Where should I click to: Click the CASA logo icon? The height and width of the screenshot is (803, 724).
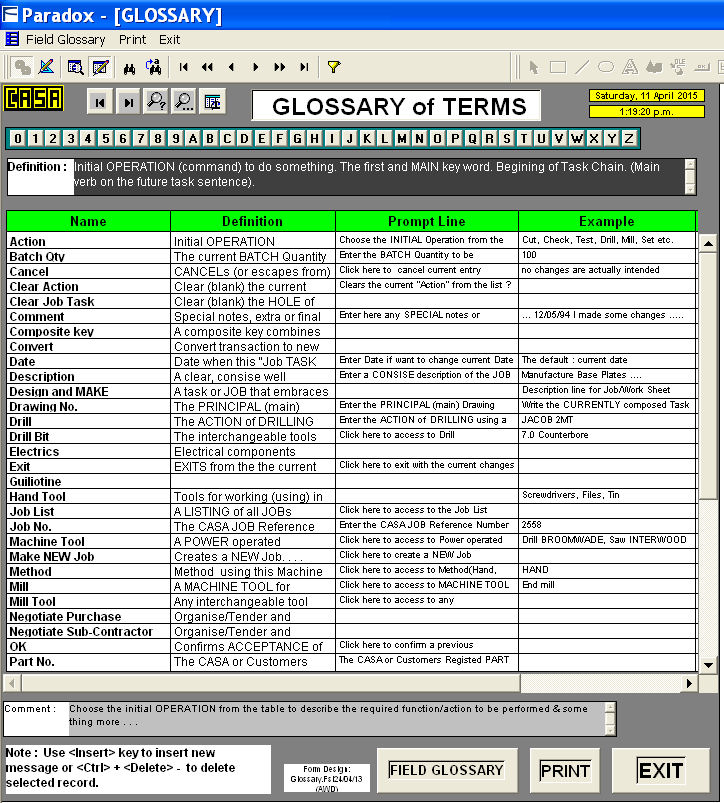click(34, 100)
